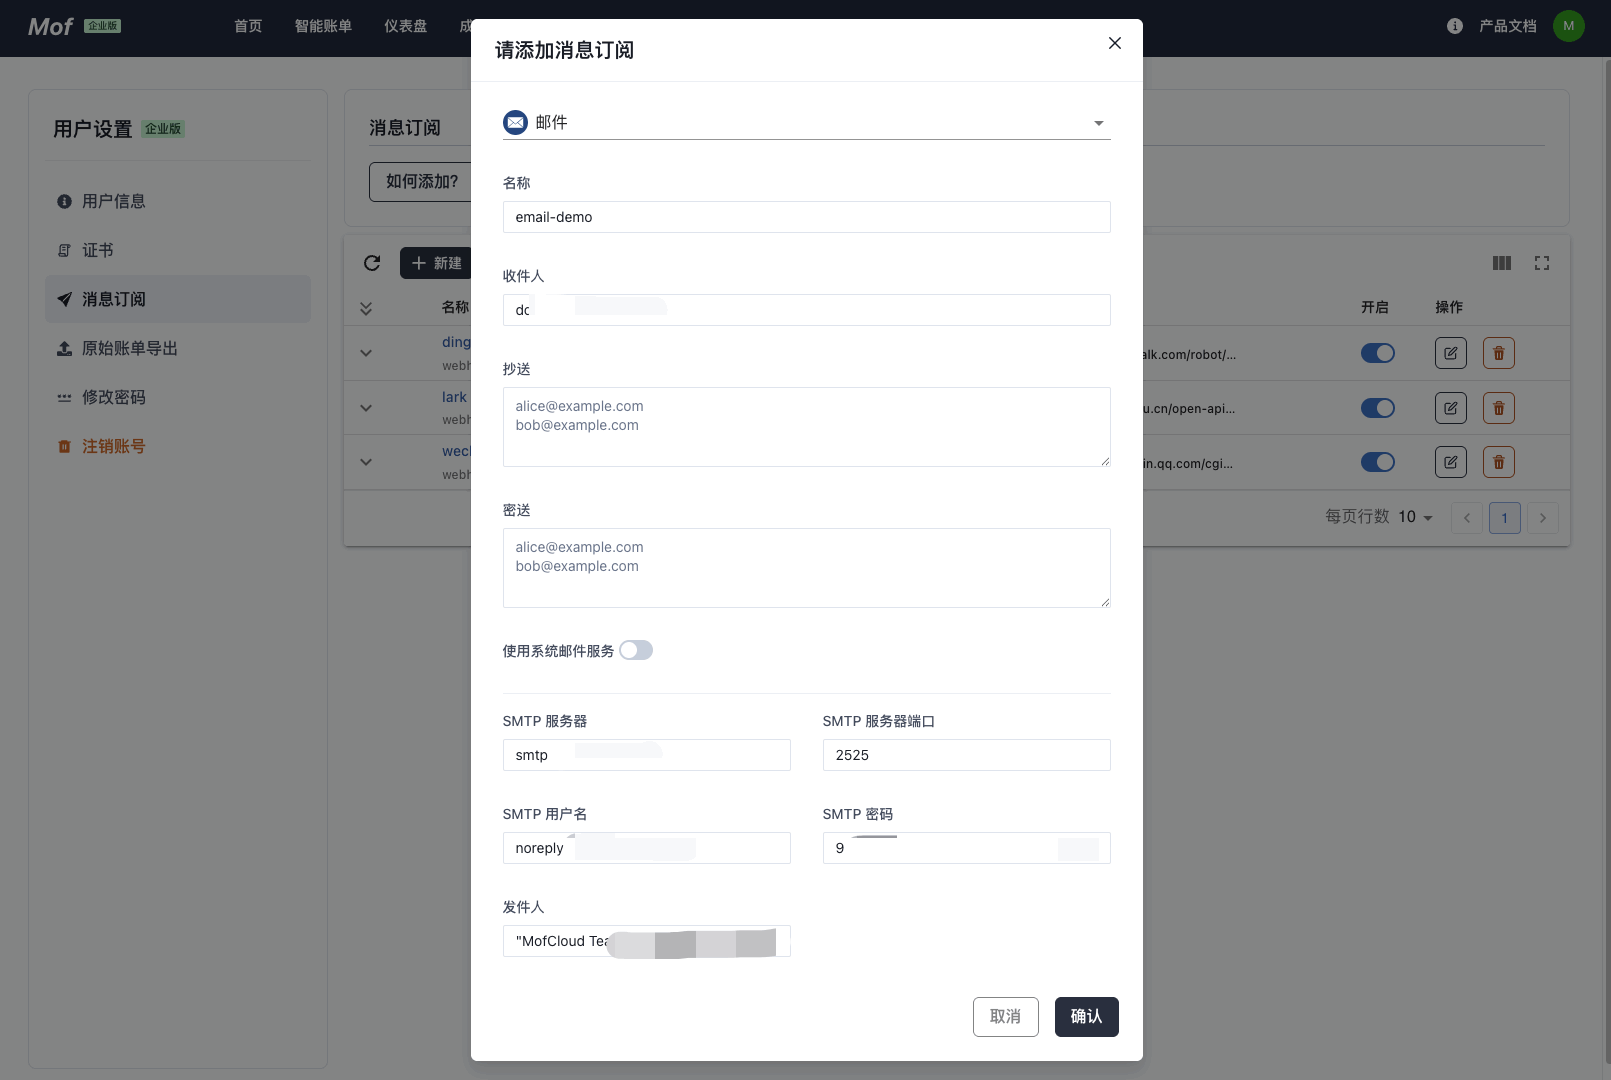Edit the 发件人 sender field
This screenshot has height=1080, width=1611.
point(646,941)
